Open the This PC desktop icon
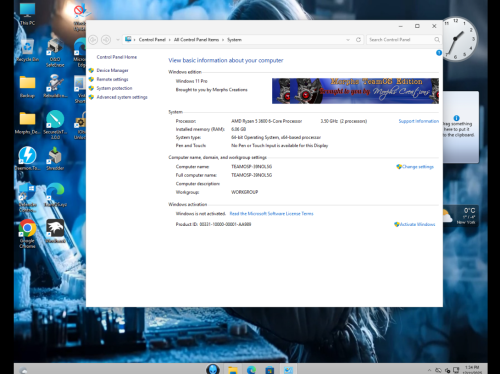Image resolution: width=500 pixels, height=374 pixels. 27,14
